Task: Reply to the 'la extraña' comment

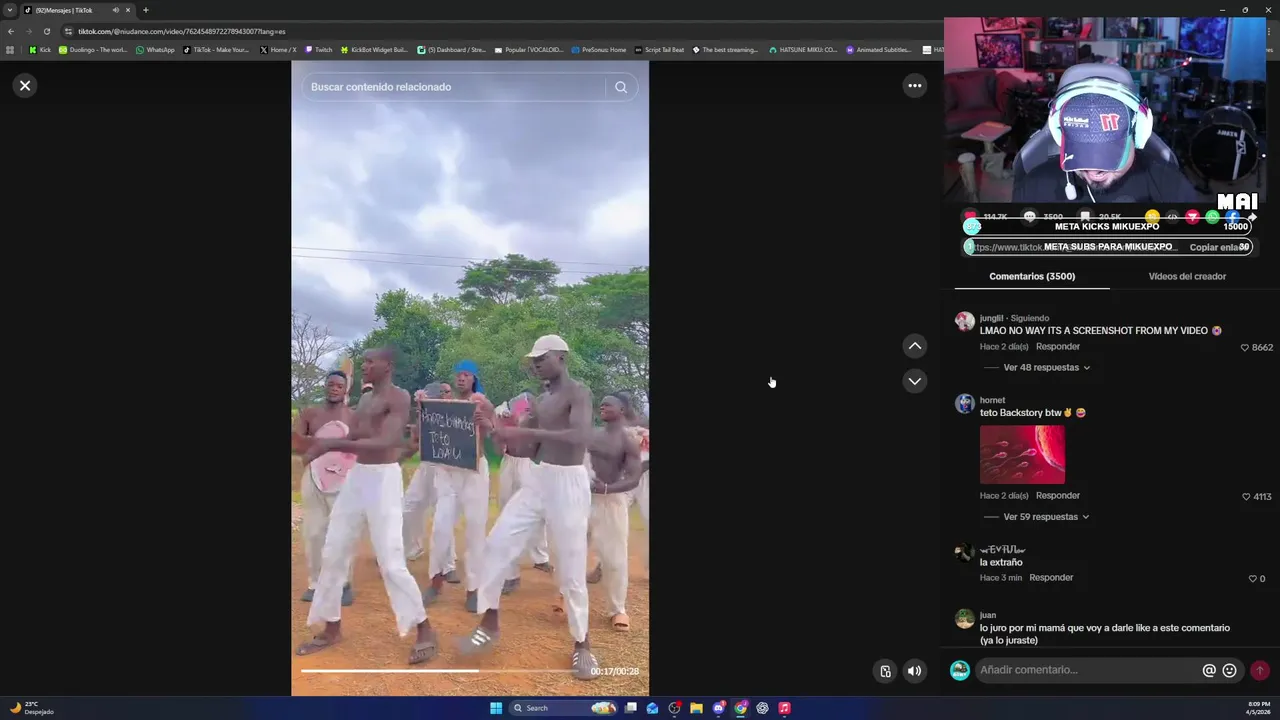Action: 1051,578
